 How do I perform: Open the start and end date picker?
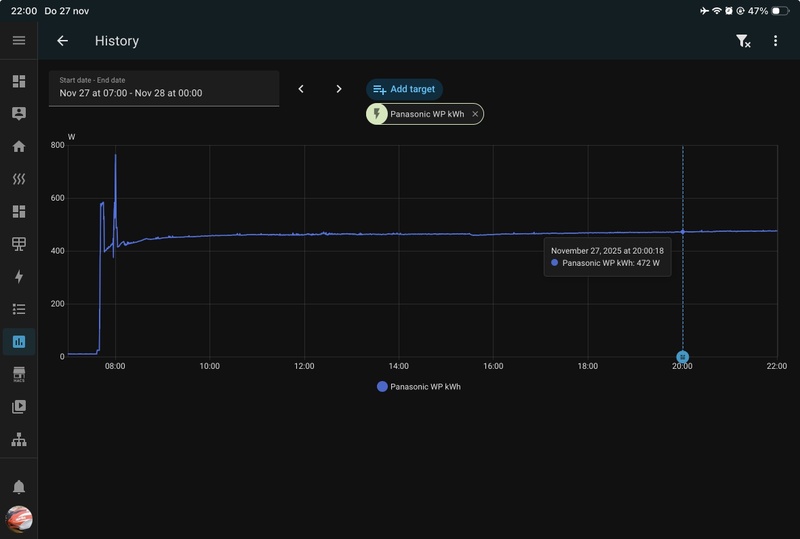[x=164, y=88]
